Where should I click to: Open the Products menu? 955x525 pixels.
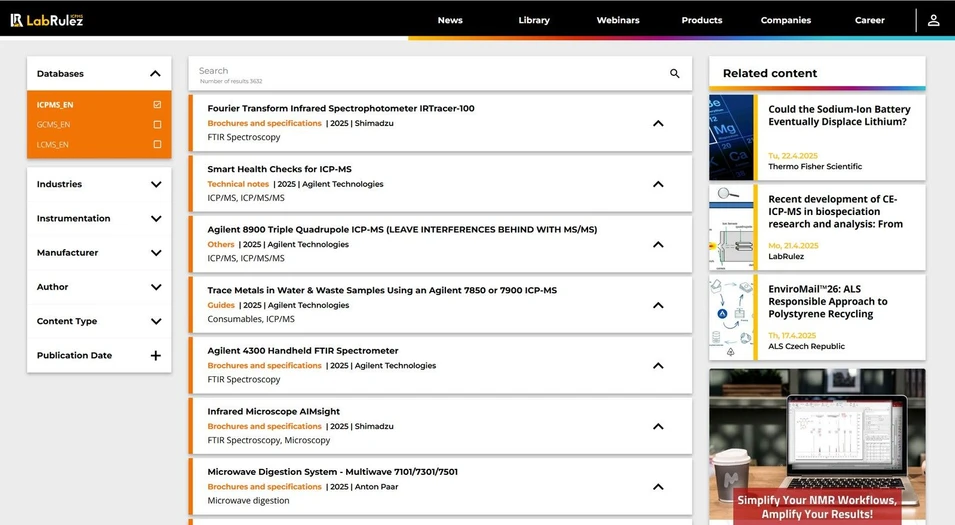click(x=702, y=20)
